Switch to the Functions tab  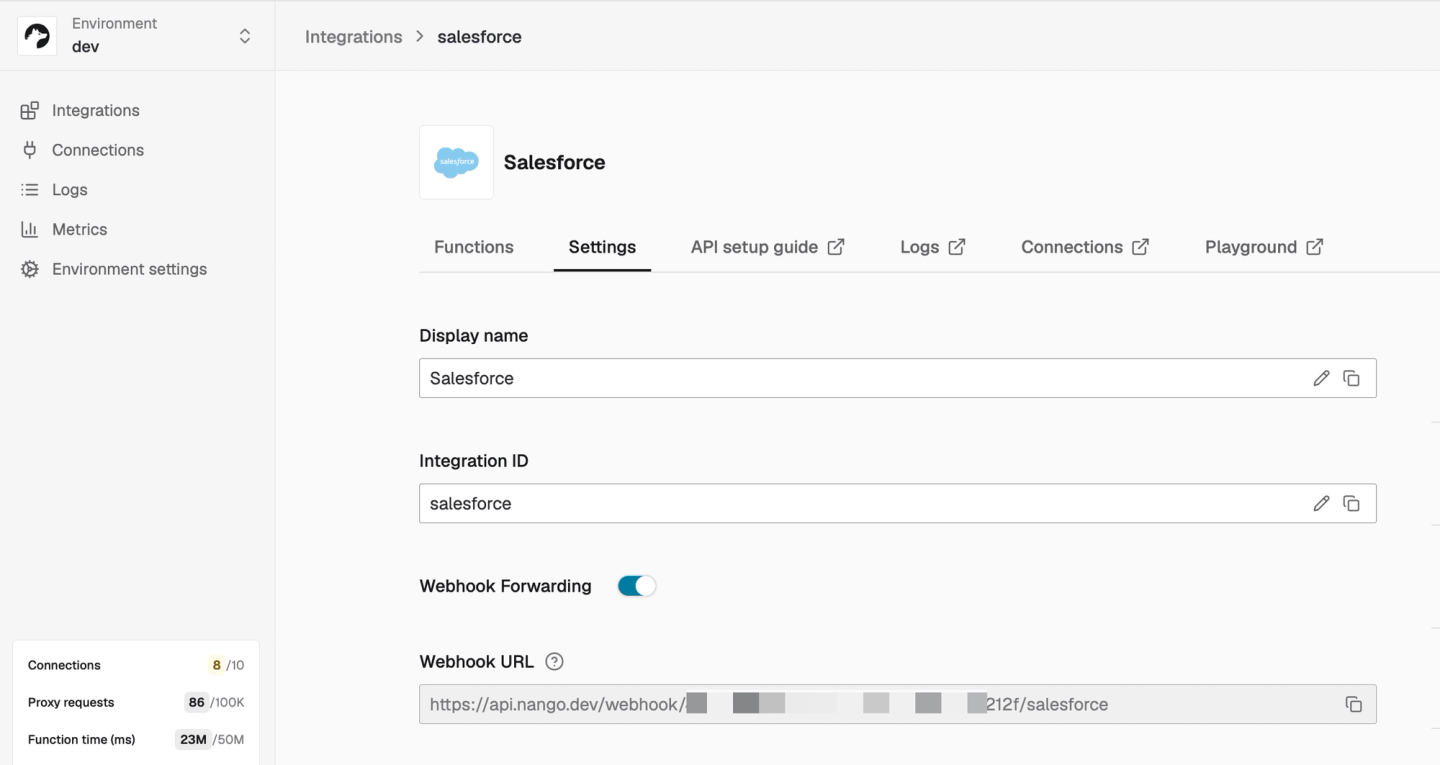[474, 247]
